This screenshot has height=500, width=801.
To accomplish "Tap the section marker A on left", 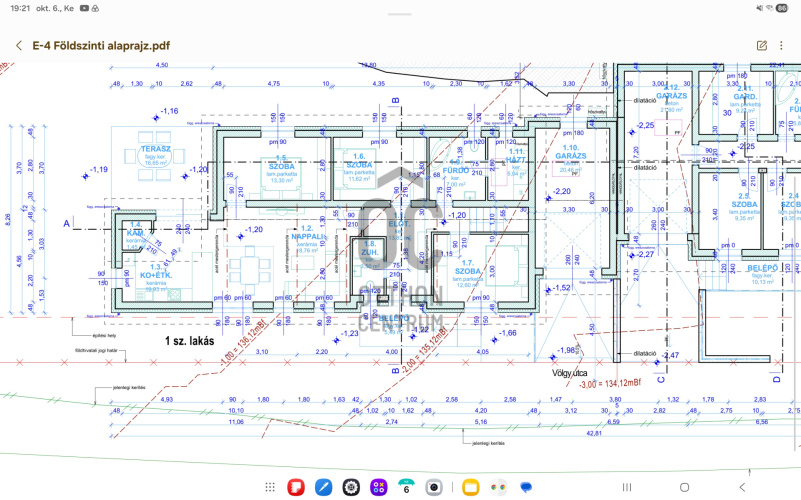I will [66, 224].
